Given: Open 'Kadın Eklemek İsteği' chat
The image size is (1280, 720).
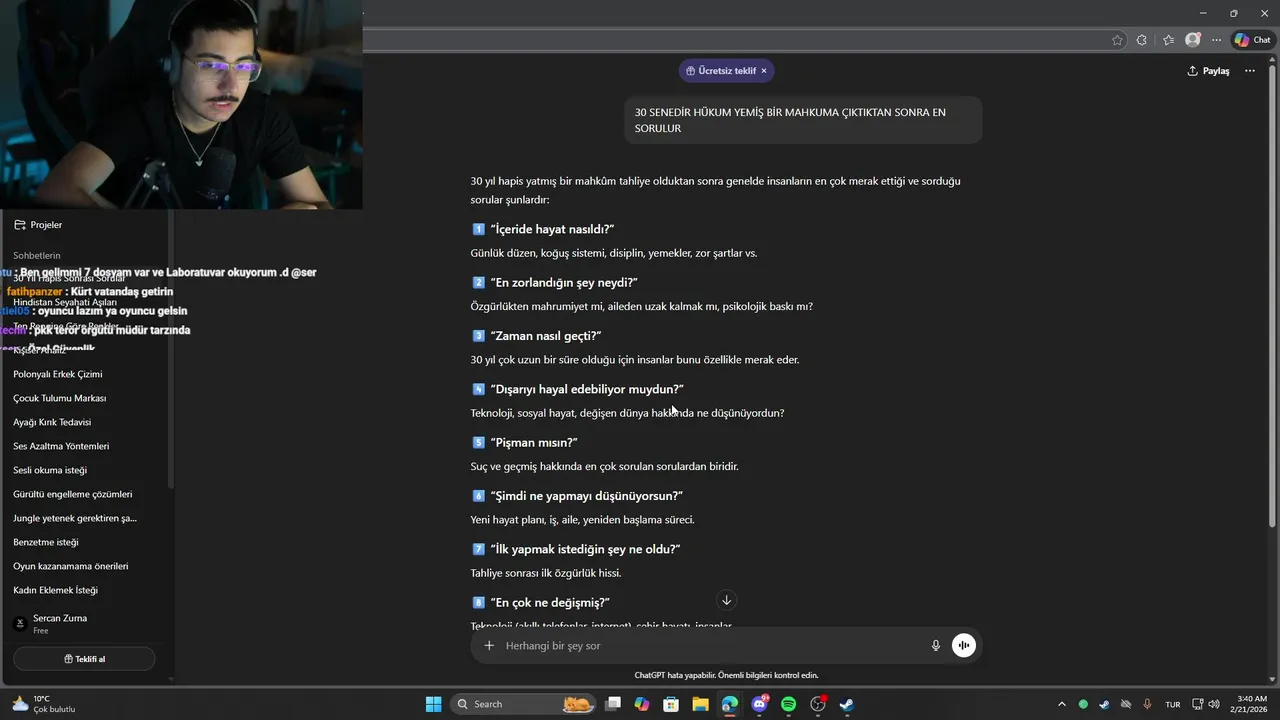Looking at the screenshot, I should pyautogui.click(x=56, y=590).
